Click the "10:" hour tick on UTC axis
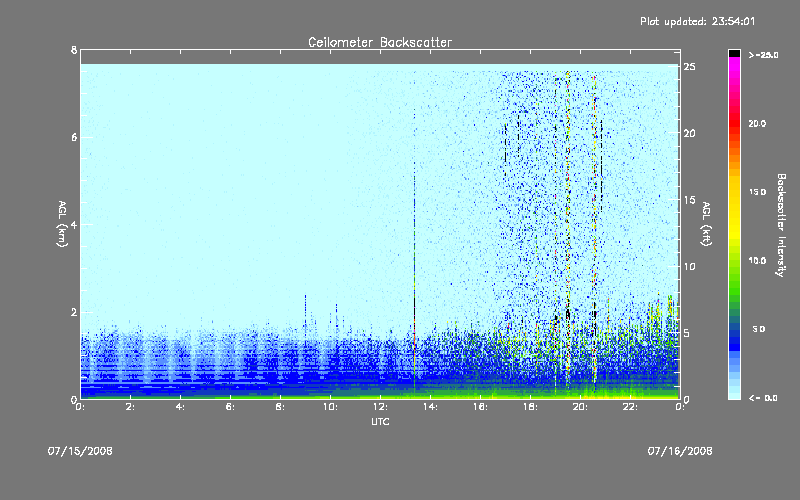This screenshot has width=800, height=500. pos(330,407)
